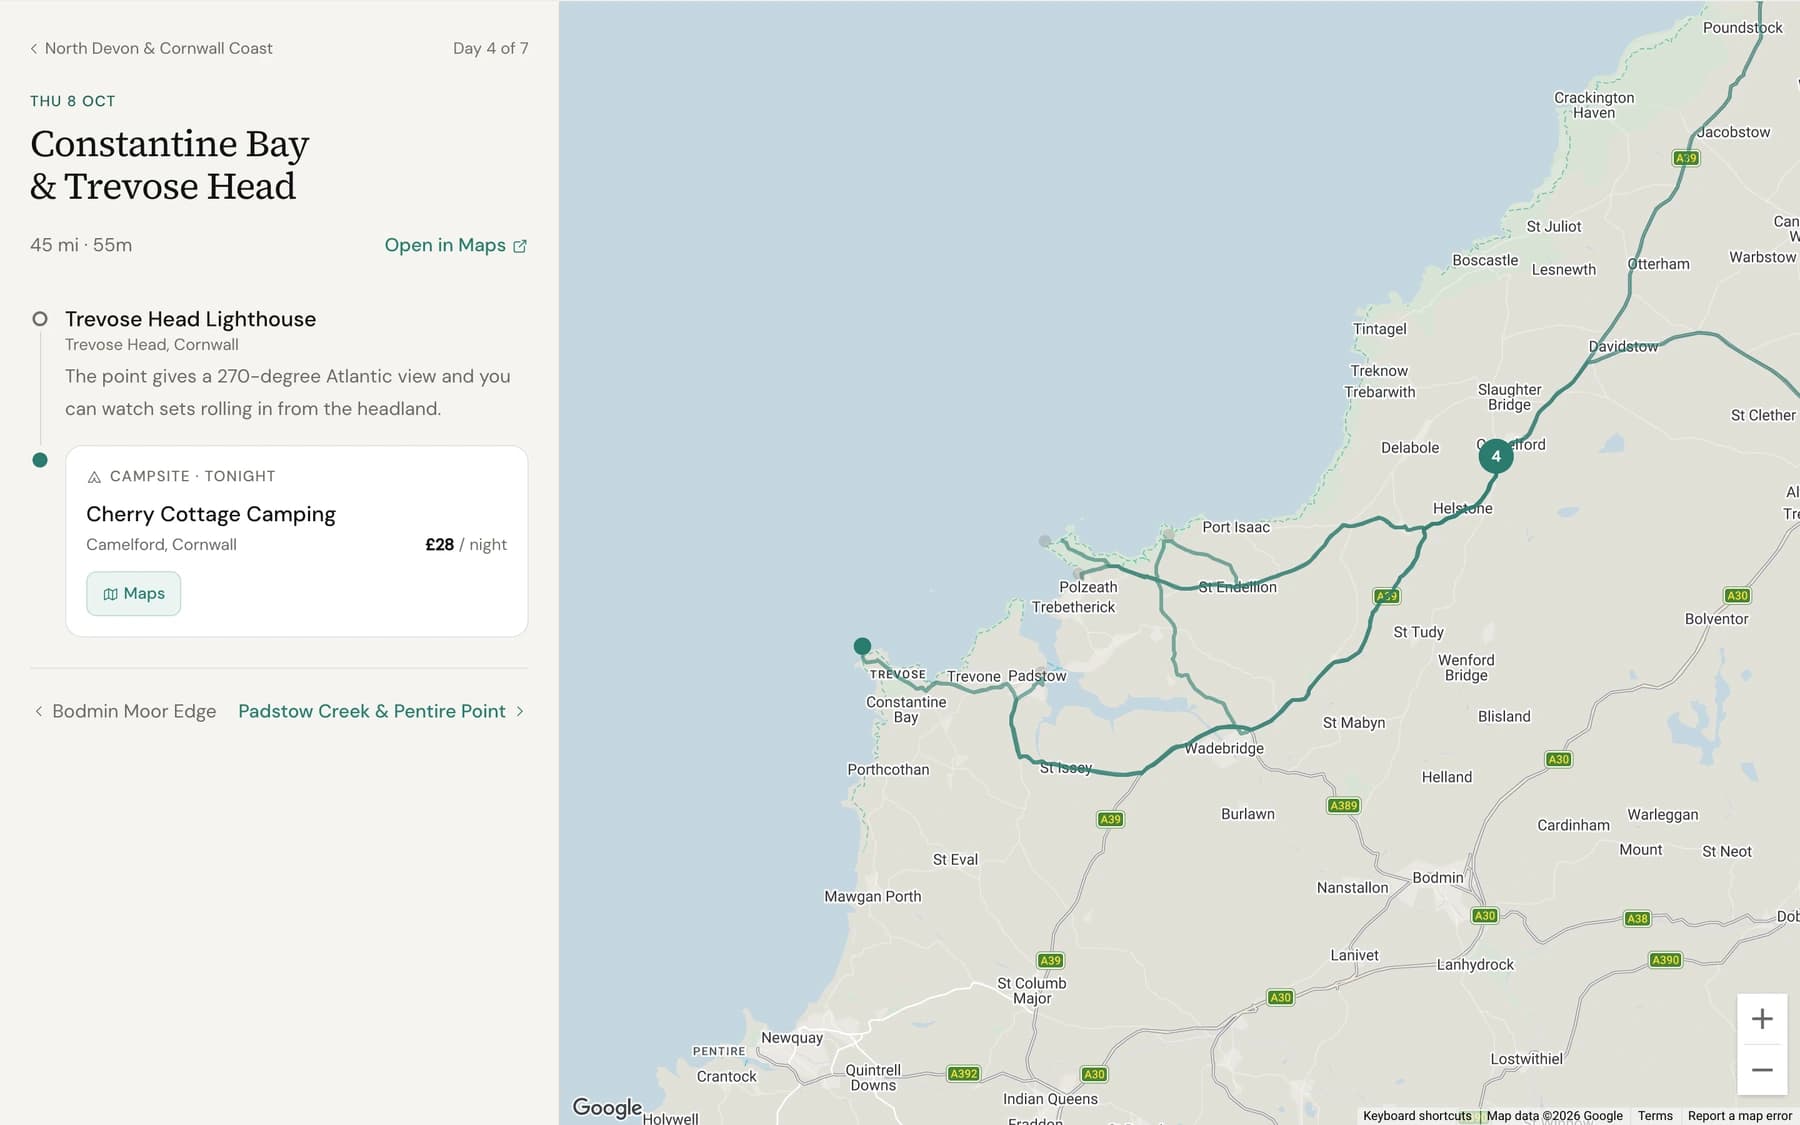This screenshot has width=1800, height=1125.
Task: Click the A390 road shield
Action: [1666, 960]
